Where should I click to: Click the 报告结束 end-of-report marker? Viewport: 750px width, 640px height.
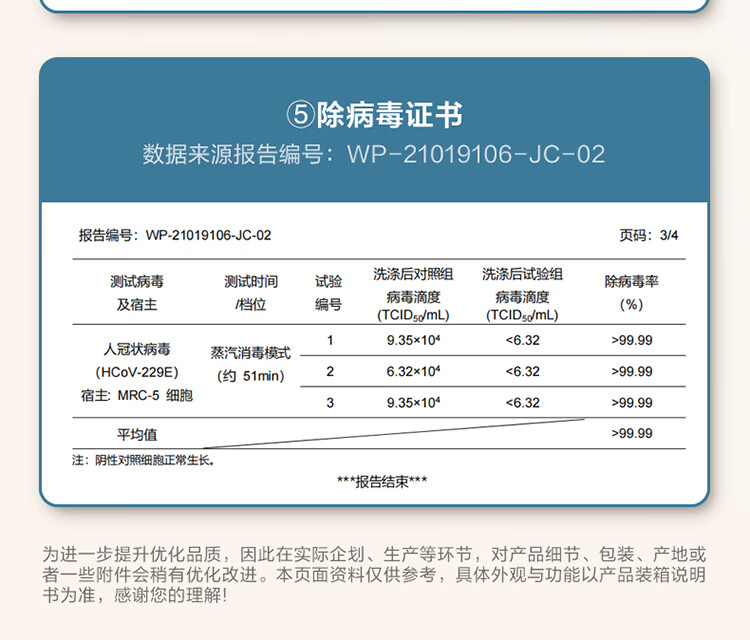(382, 481)
